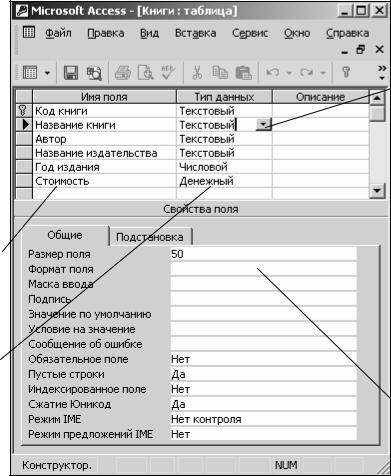Click the Copy toolbar icon

click(220, 72)
